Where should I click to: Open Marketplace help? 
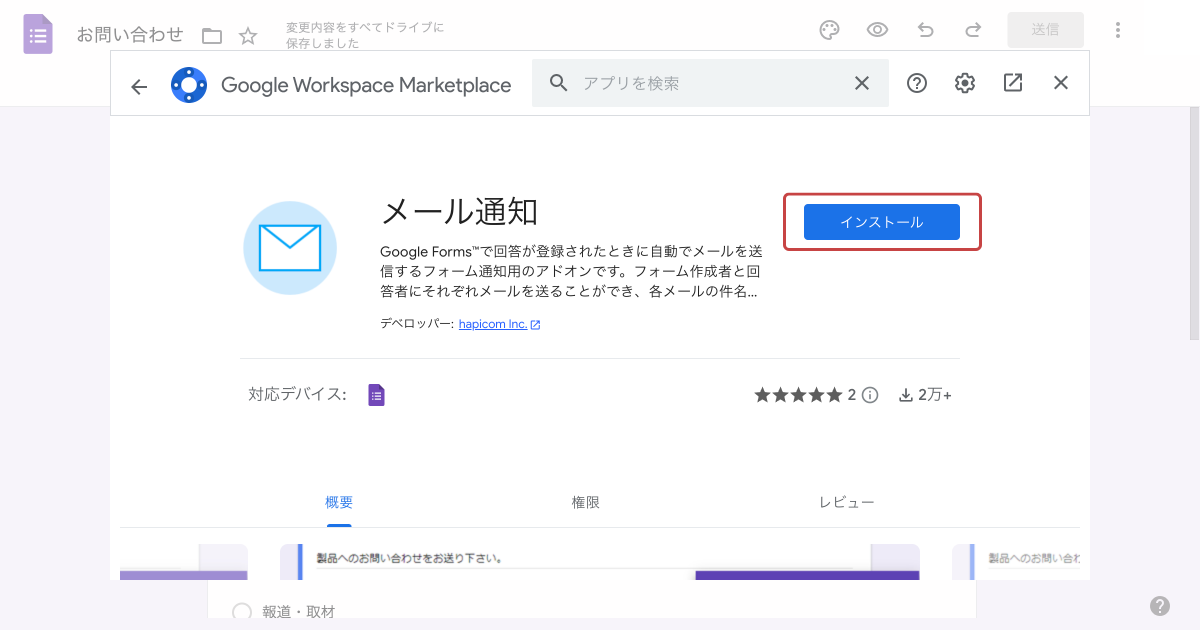pos(917,83)
